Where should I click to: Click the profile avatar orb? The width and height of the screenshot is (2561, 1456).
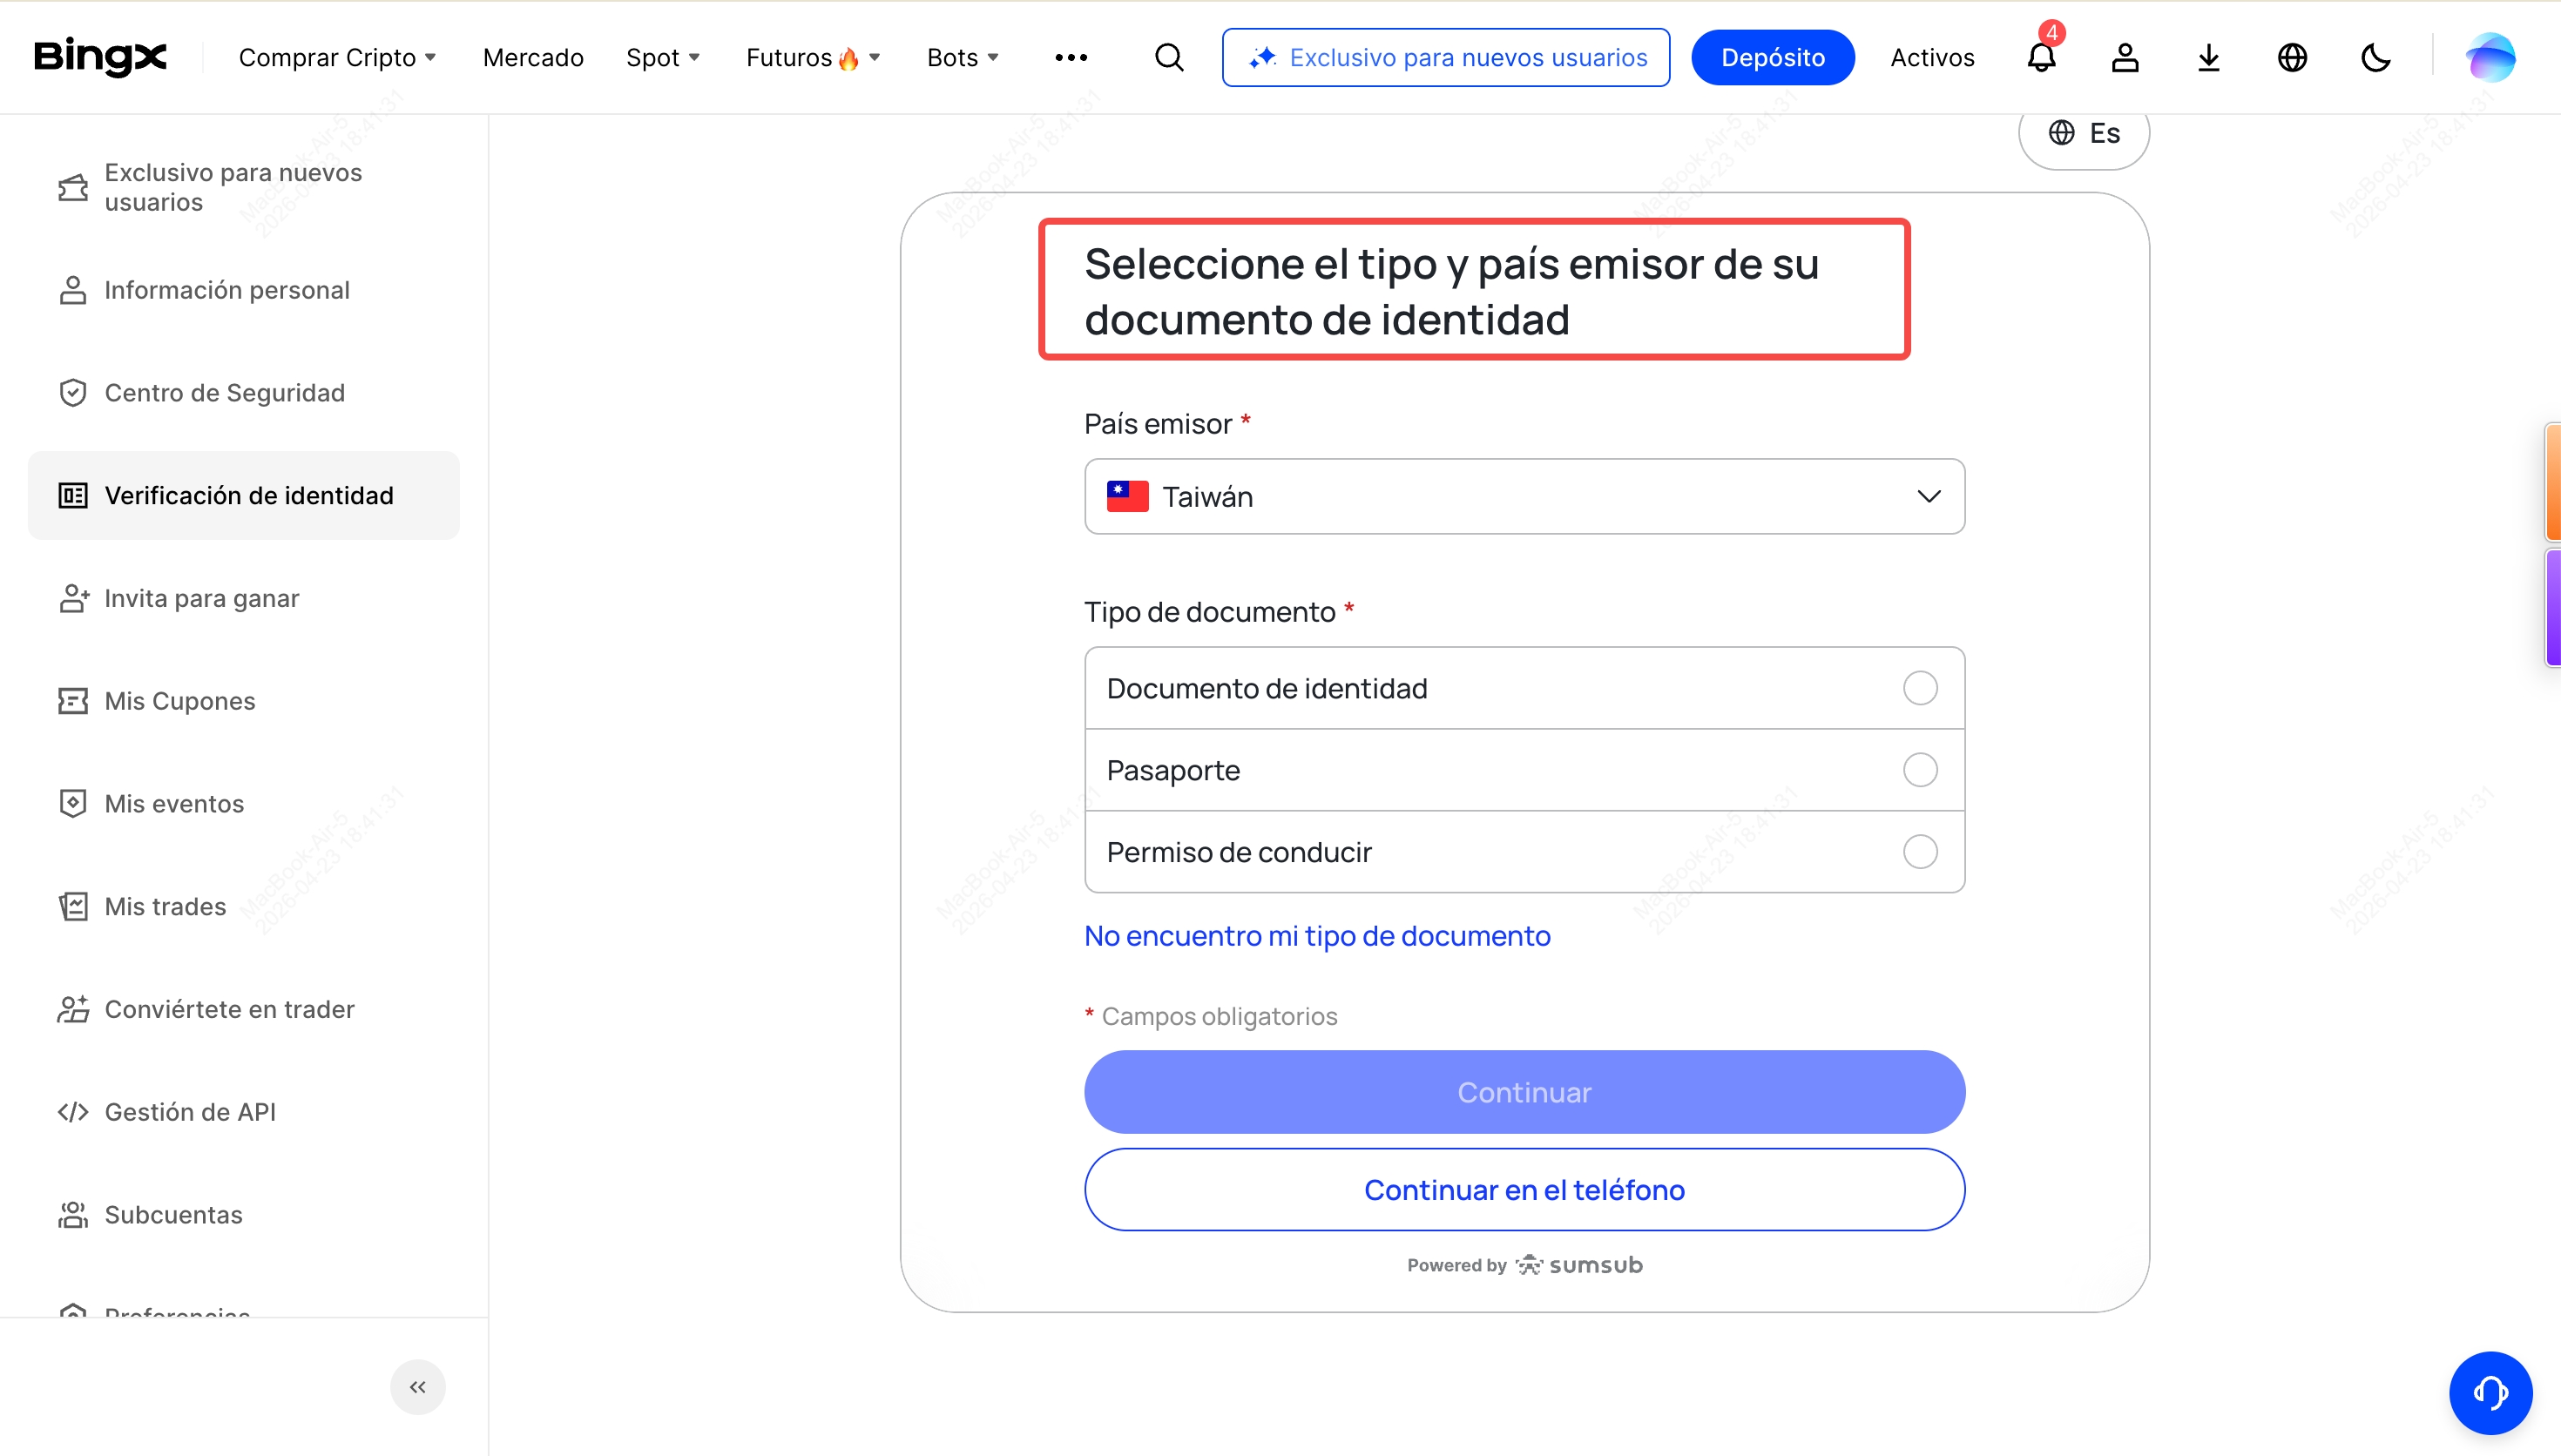click(x=2490, y=58)
